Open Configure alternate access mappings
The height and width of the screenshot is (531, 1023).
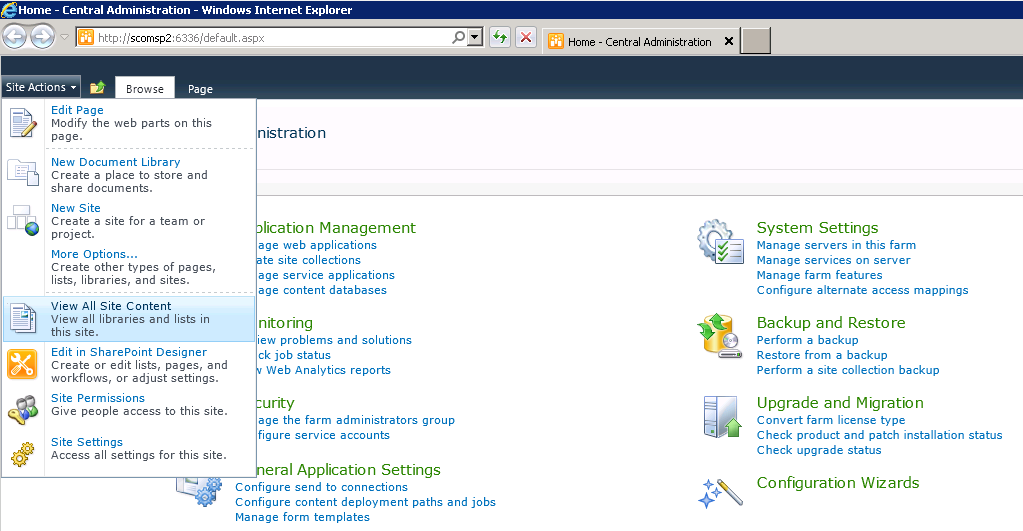[x=862, y=290]
